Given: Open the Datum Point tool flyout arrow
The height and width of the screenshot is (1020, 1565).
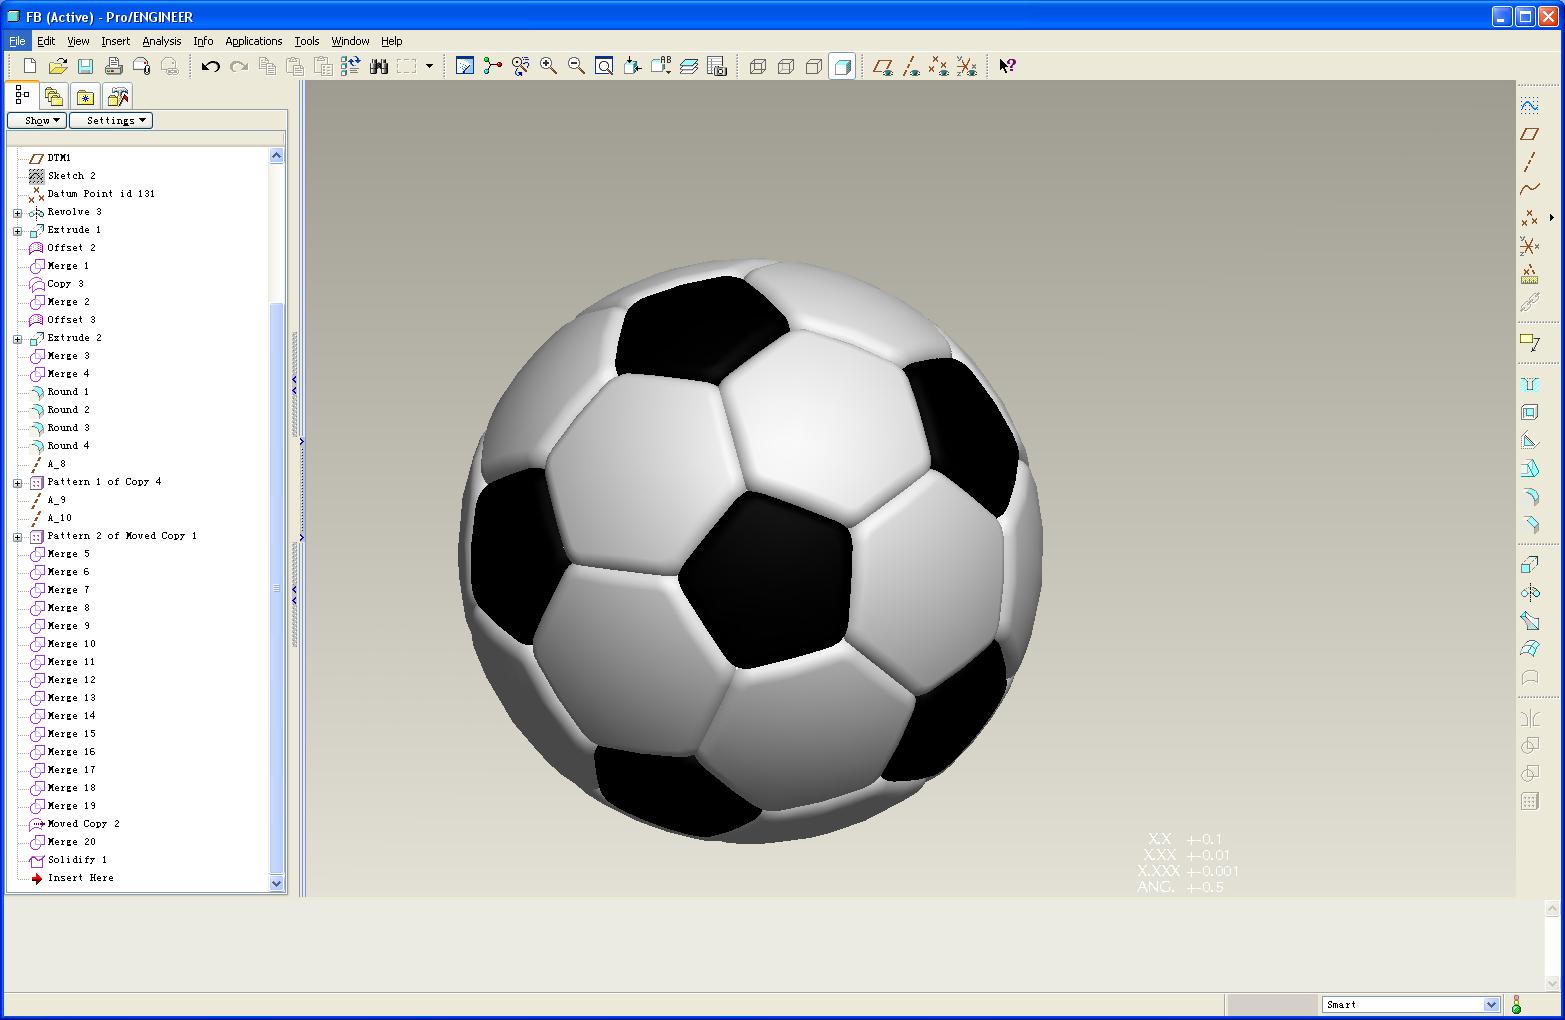Looking at the screenshot, I should point(1552,217).
